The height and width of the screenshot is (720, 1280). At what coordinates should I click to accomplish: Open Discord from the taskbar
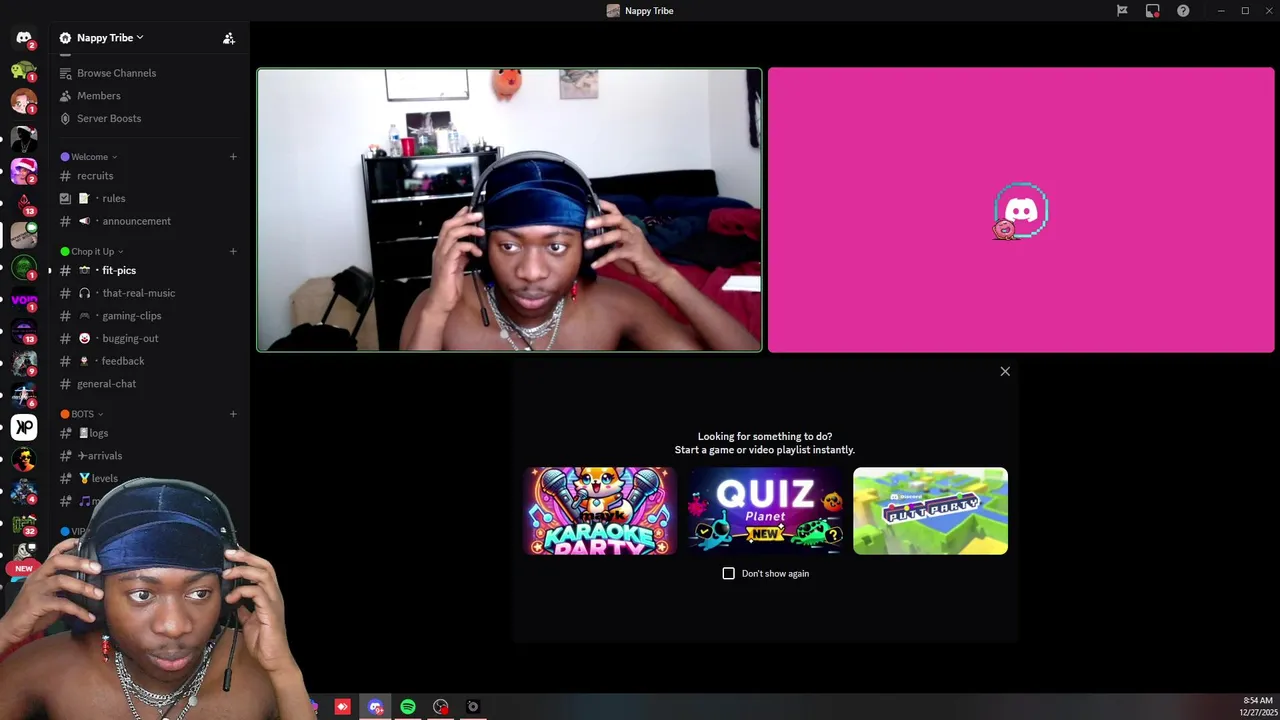pos(375,707)
